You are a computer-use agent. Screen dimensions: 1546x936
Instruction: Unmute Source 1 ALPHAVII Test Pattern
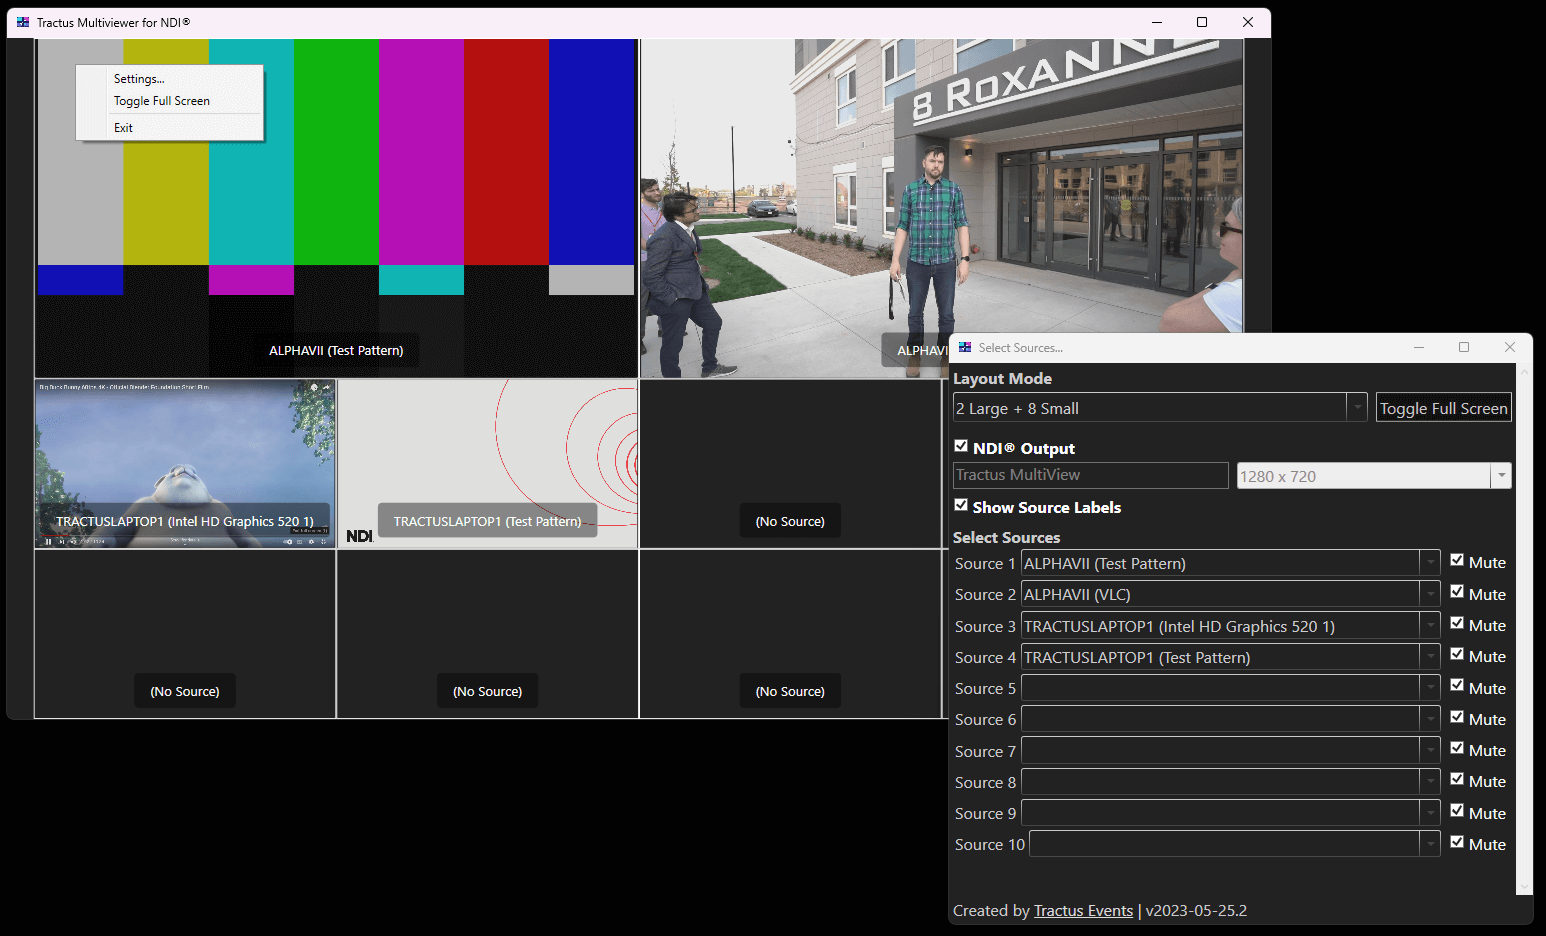tap(1457, 560)
